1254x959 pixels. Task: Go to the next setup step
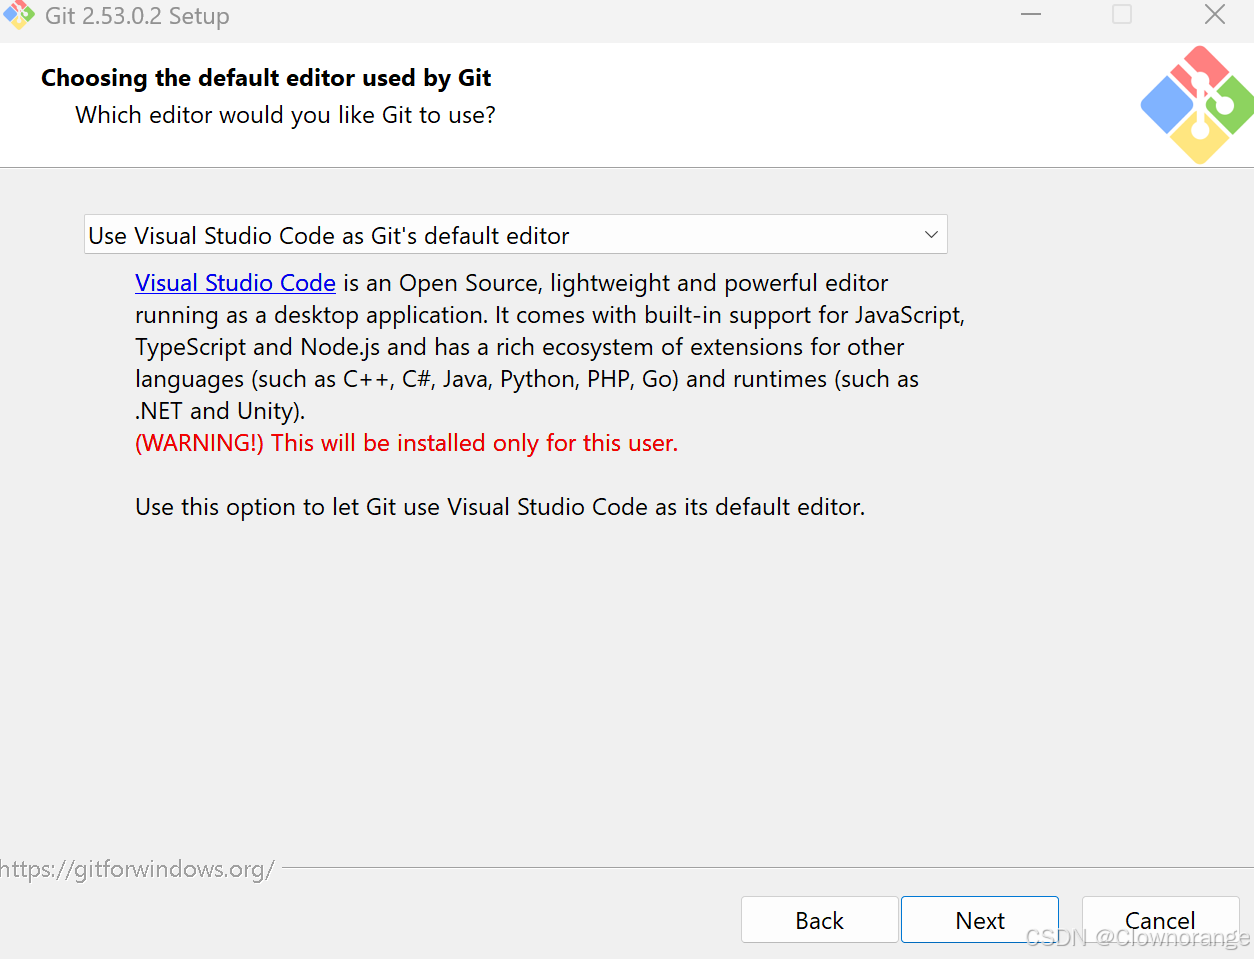click(979, 920)
